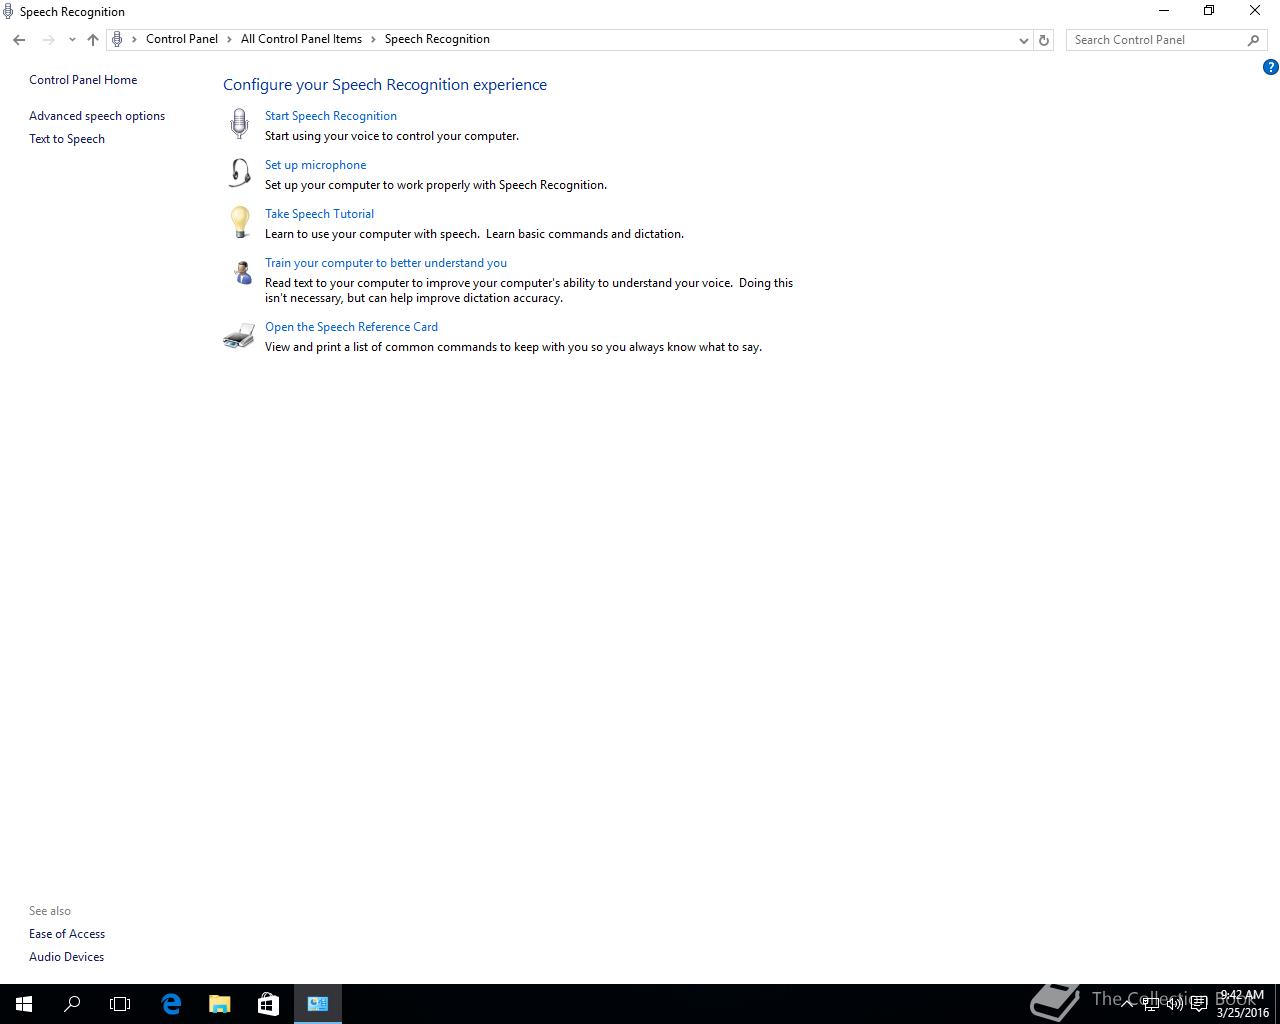
Task: Go forward using the forward arrow
Action: click(48, 40)
